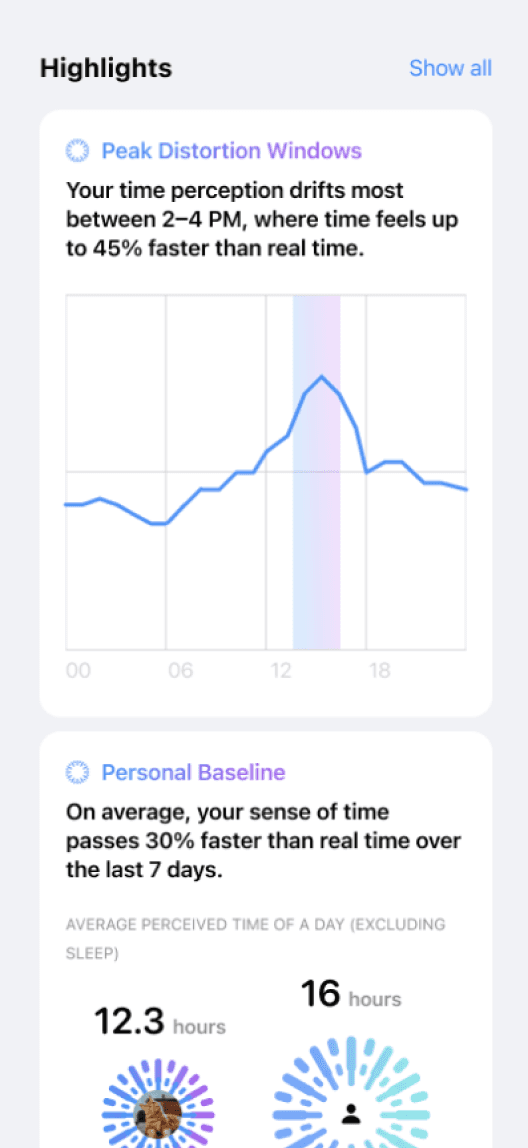The width and height of the screenshot is (528, 1148).
Task: Tap the 12.3 hours perceived value
Action: (x=160, y=1021)
